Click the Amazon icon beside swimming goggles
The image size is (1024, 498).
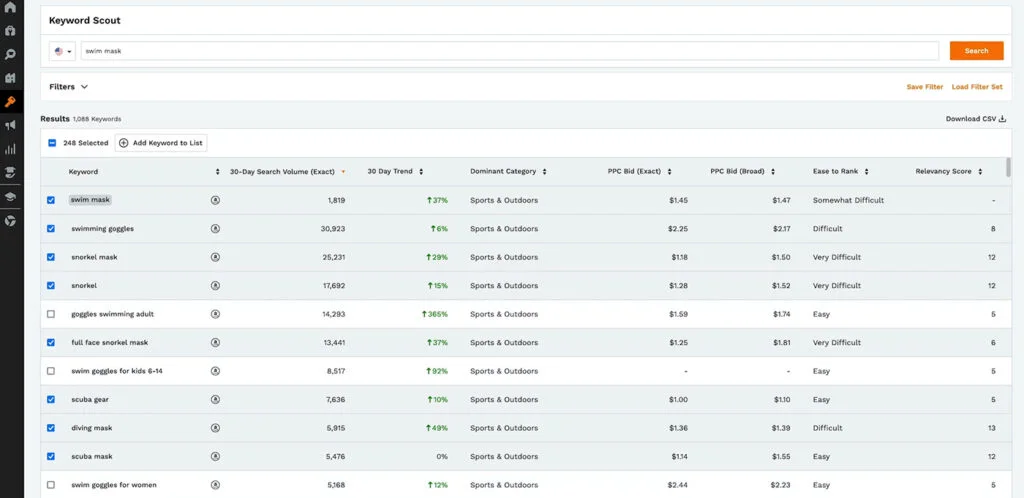pyautogui.click(x=216, y=228)
